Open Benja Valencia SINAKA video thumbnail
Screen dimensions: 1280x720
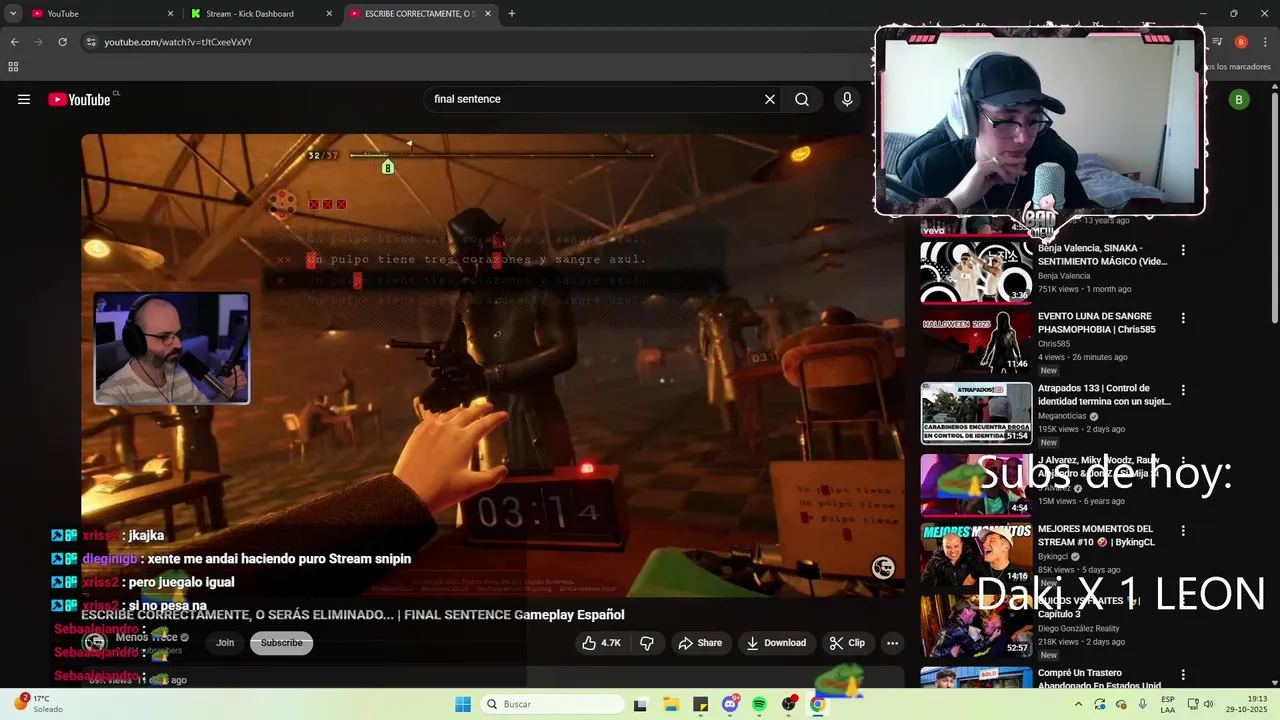(x=976, y=272)
